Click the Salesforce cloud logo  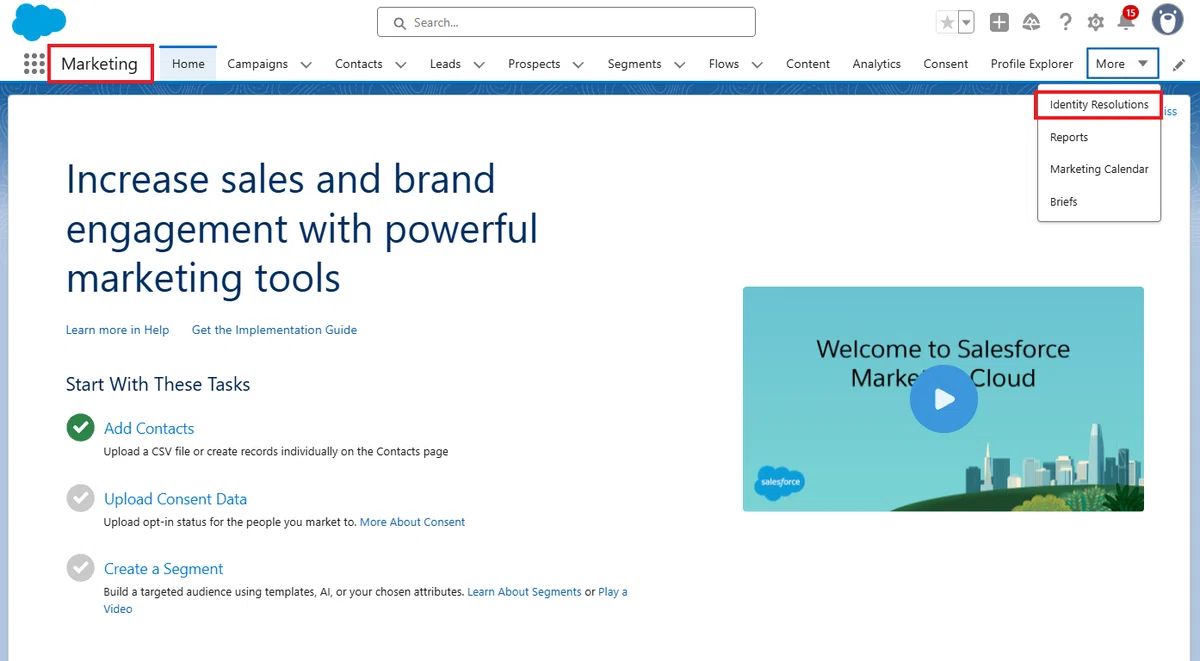pyautogui.click(x=39, y=21)
